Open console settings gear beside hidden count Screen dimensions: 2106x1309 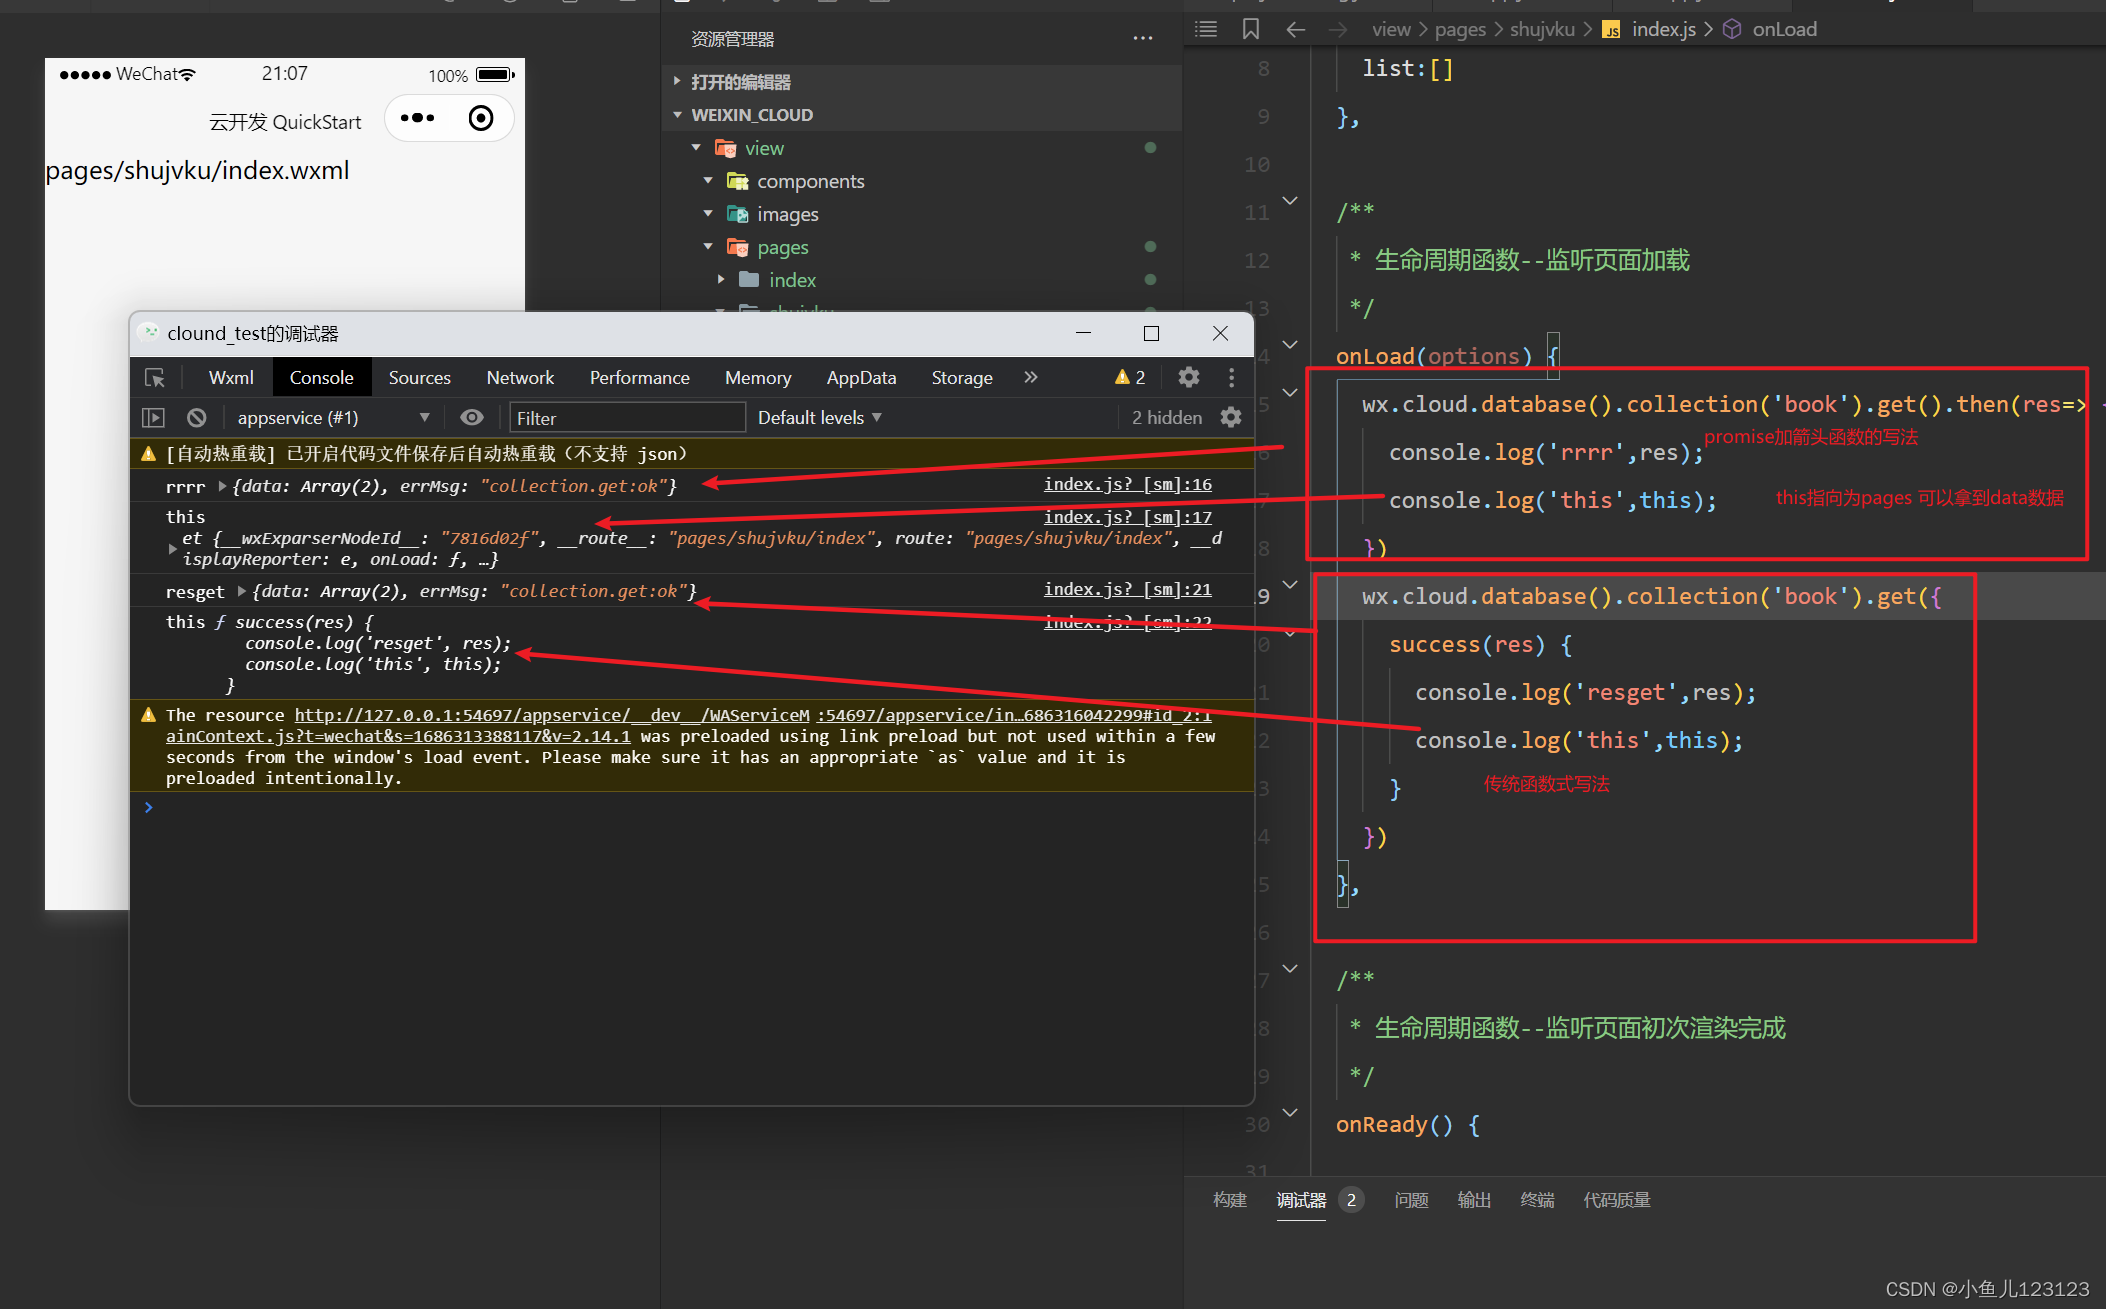(1231, 418)
